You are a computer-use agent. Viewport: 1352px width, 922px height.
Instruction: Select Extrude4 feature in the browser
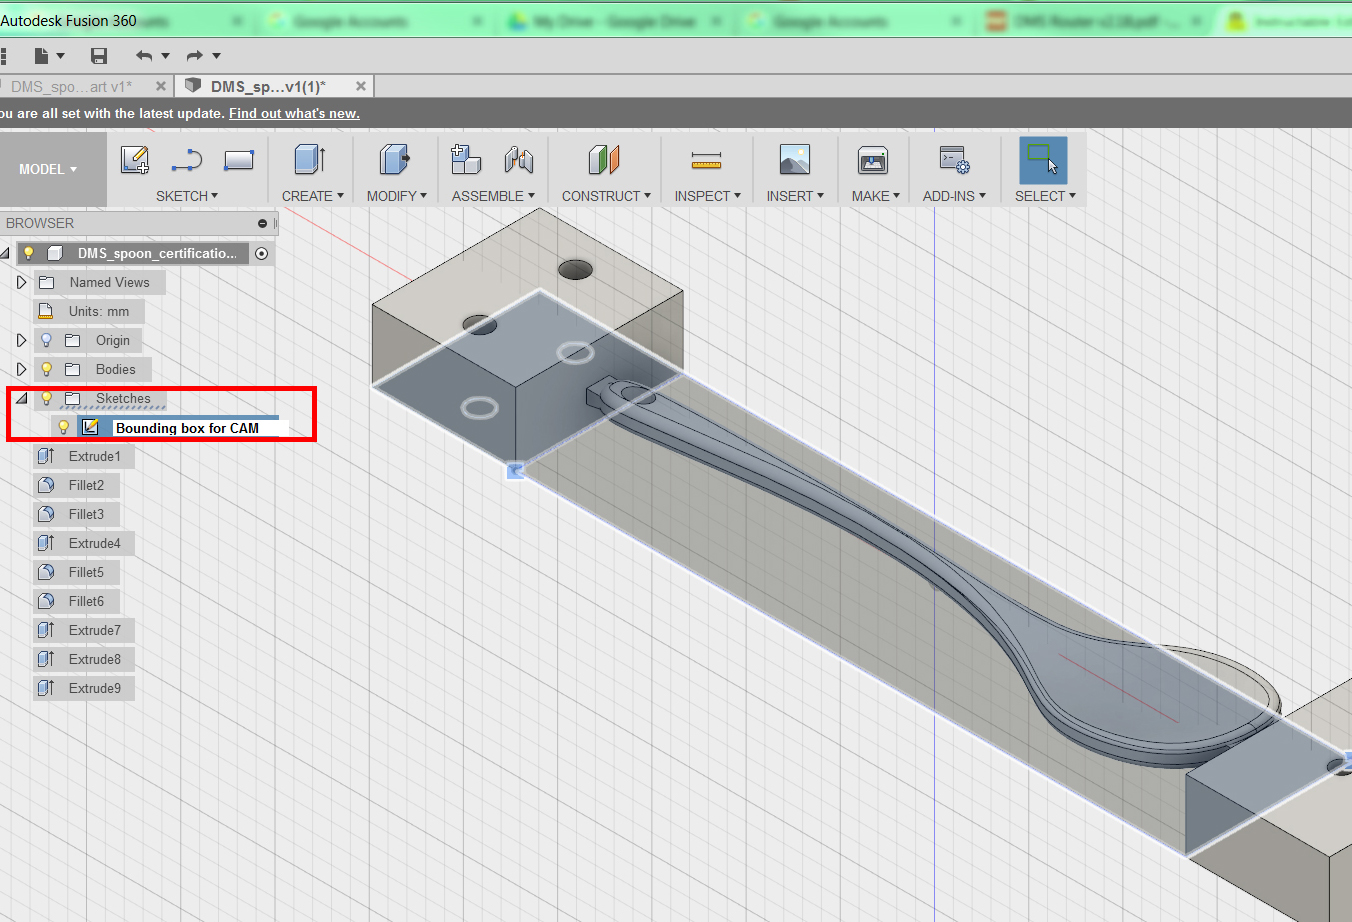[94, 543]
